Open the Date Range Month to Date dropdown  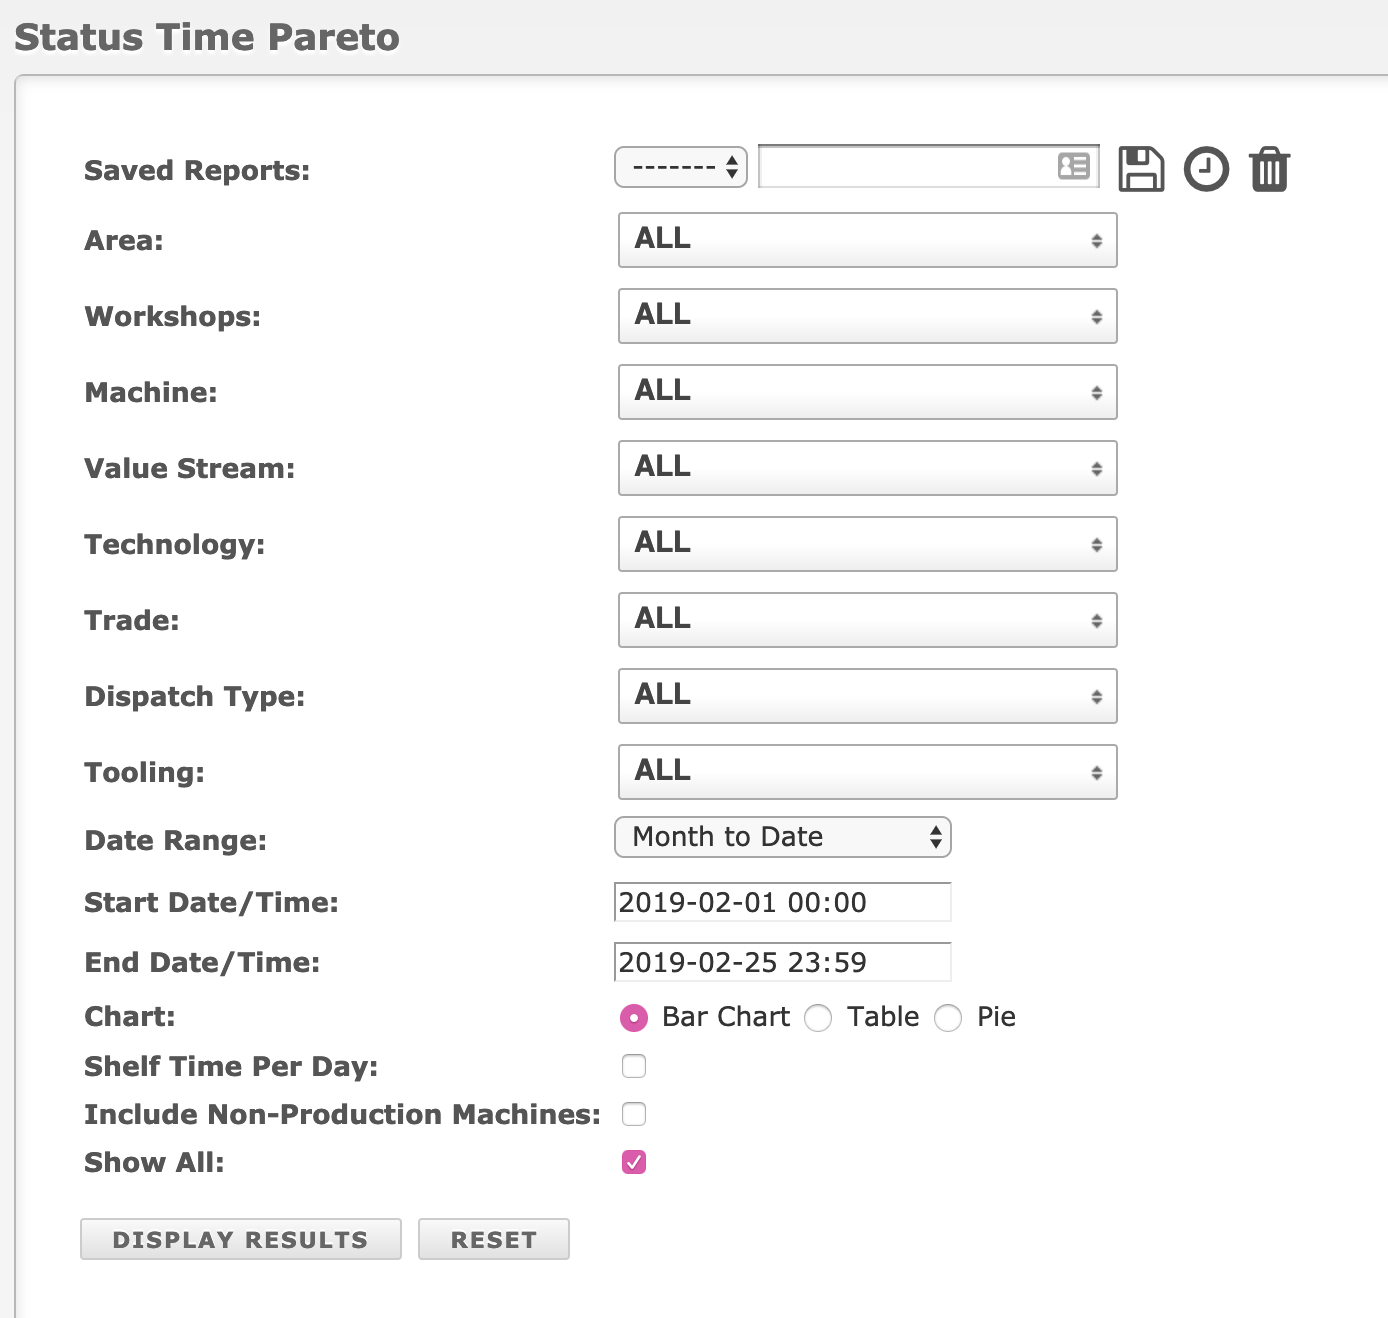pyautogui.click(x=783, y=837)
